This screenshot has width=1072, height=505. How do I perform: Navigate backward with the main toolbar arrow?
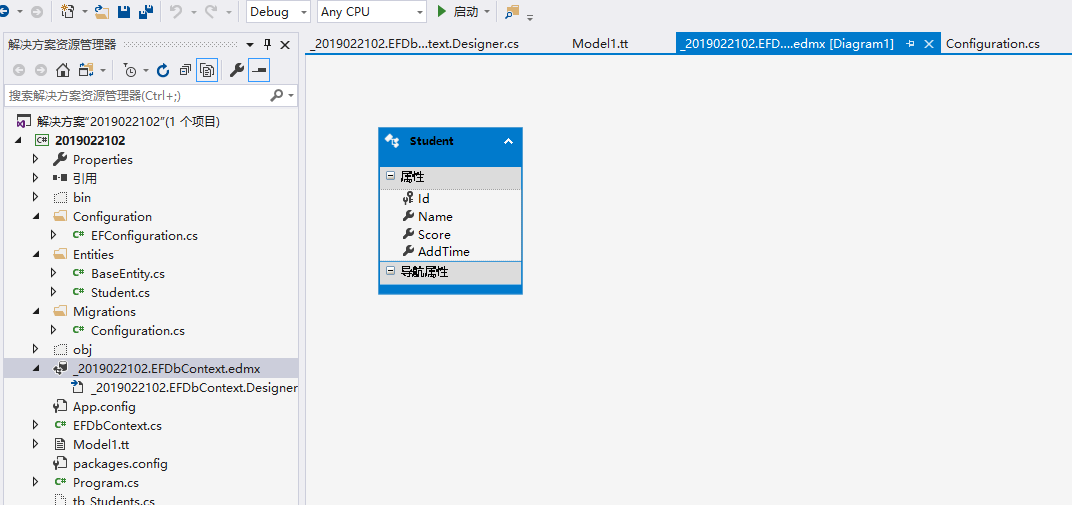coord(3,12)
